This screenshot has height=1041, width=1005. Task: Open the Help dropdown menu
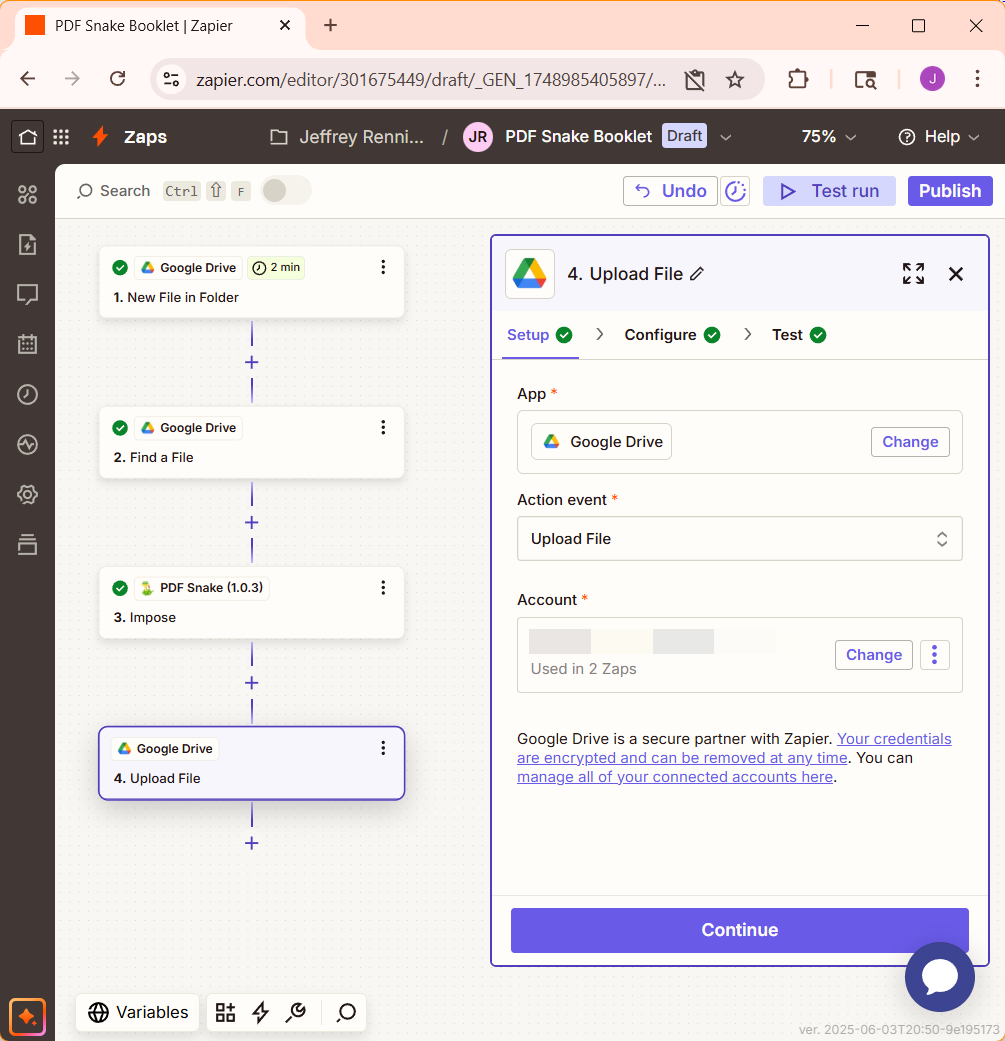[939, 137]
